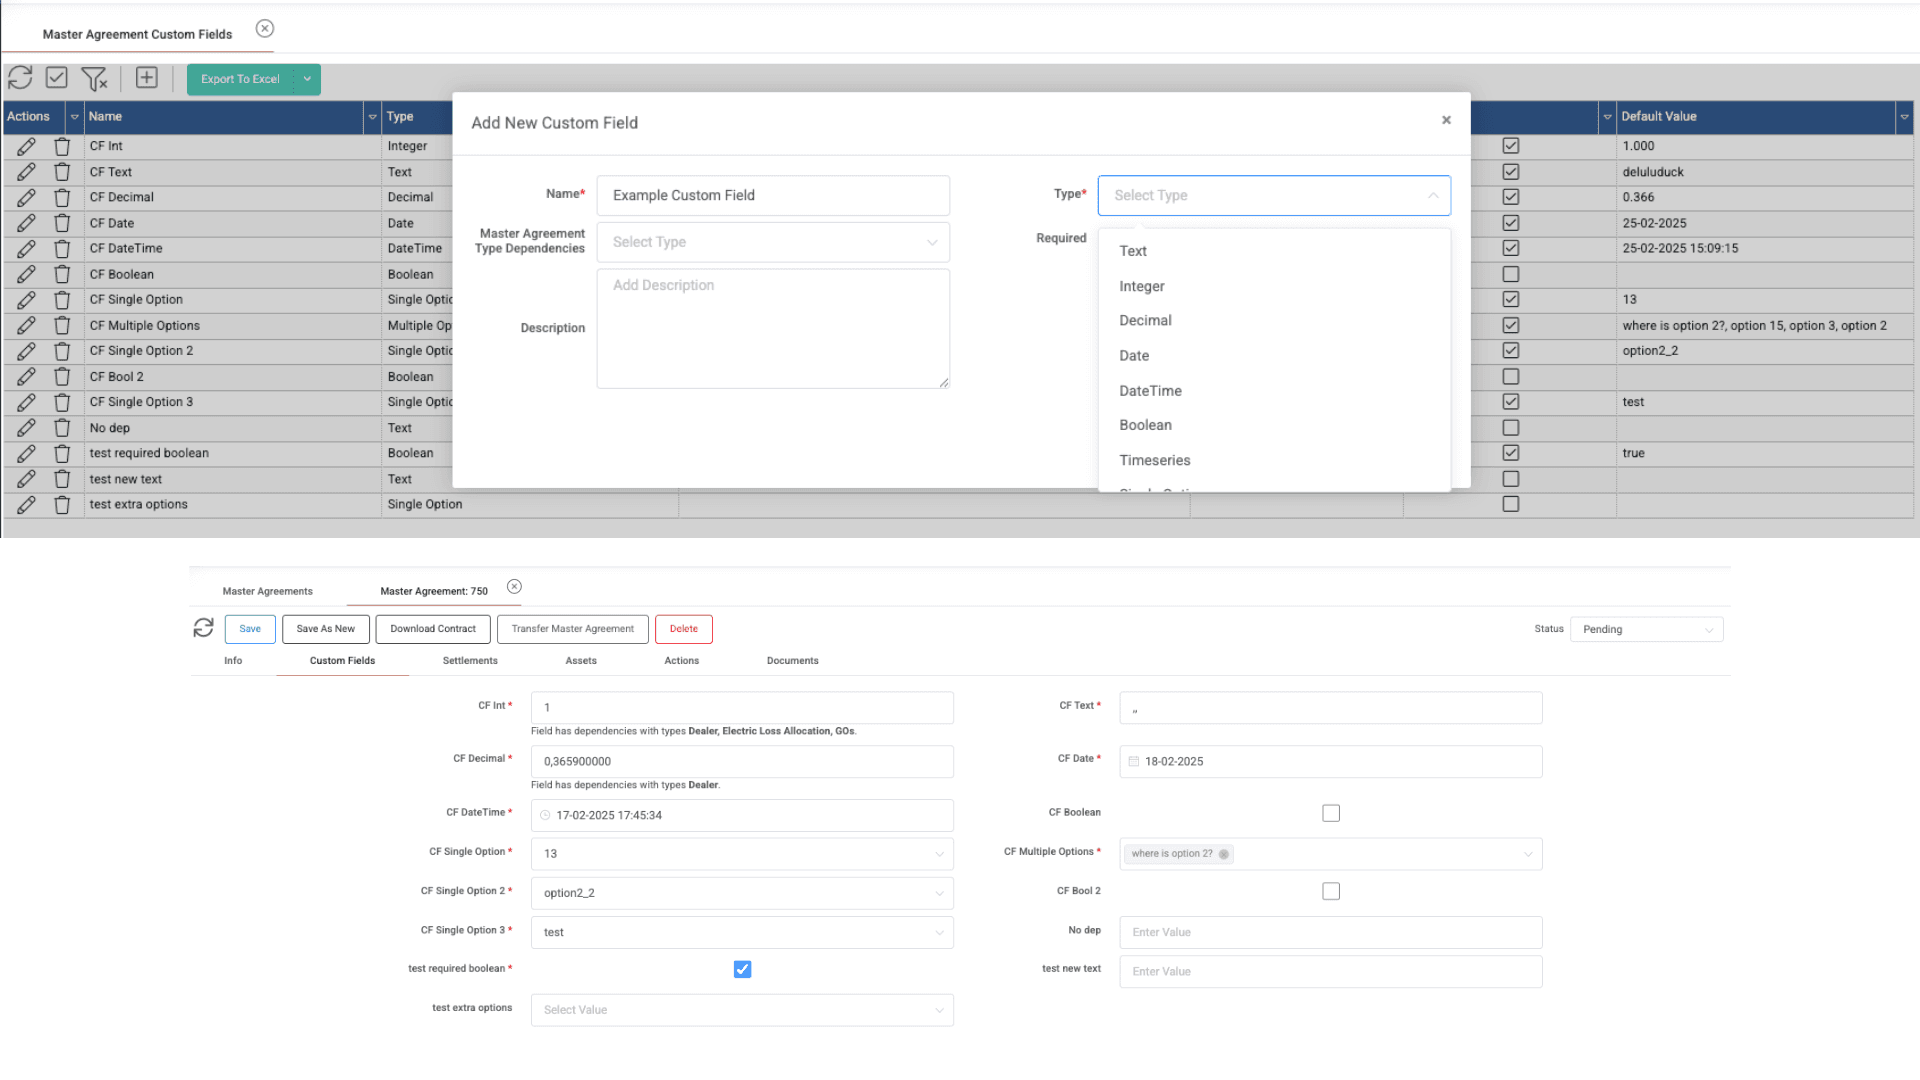This screenshot has height=1080, width=1920.
Task: Open the Master Agreement Type Dependencies dropdown
Action: coord(773,242)
